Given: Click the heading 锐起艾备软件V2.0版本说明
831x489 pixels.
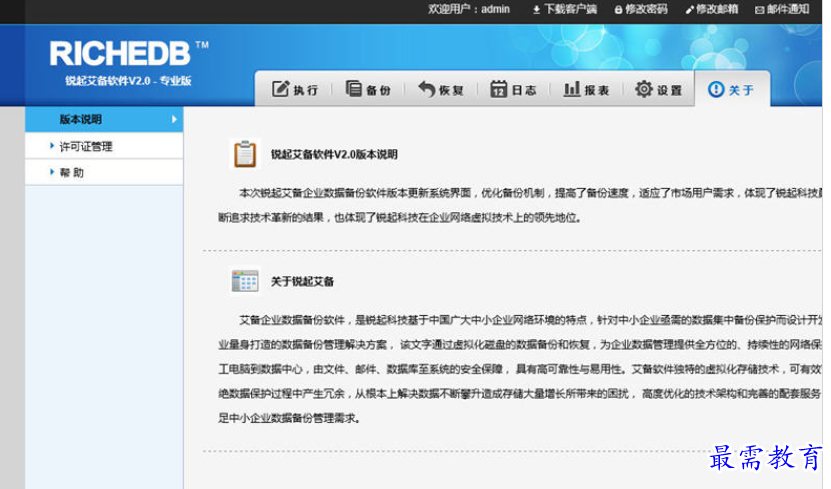Looking at the screenshot, I should pyautogui.click(x=334, y=154).
